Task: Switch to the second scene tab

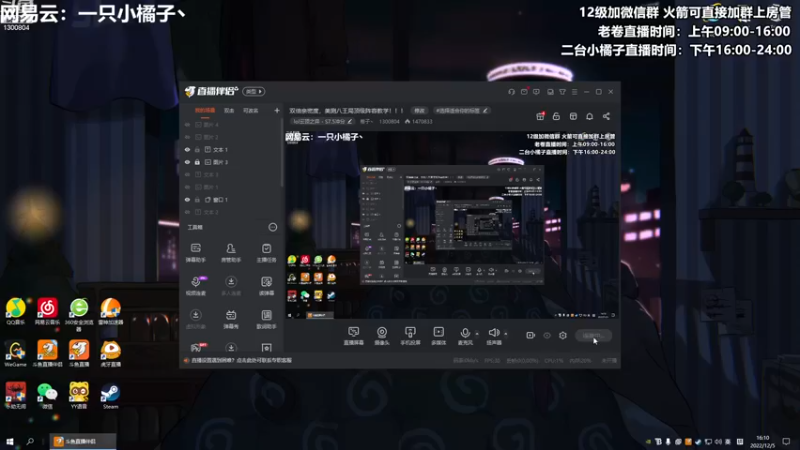Action: tap(229, 111)
